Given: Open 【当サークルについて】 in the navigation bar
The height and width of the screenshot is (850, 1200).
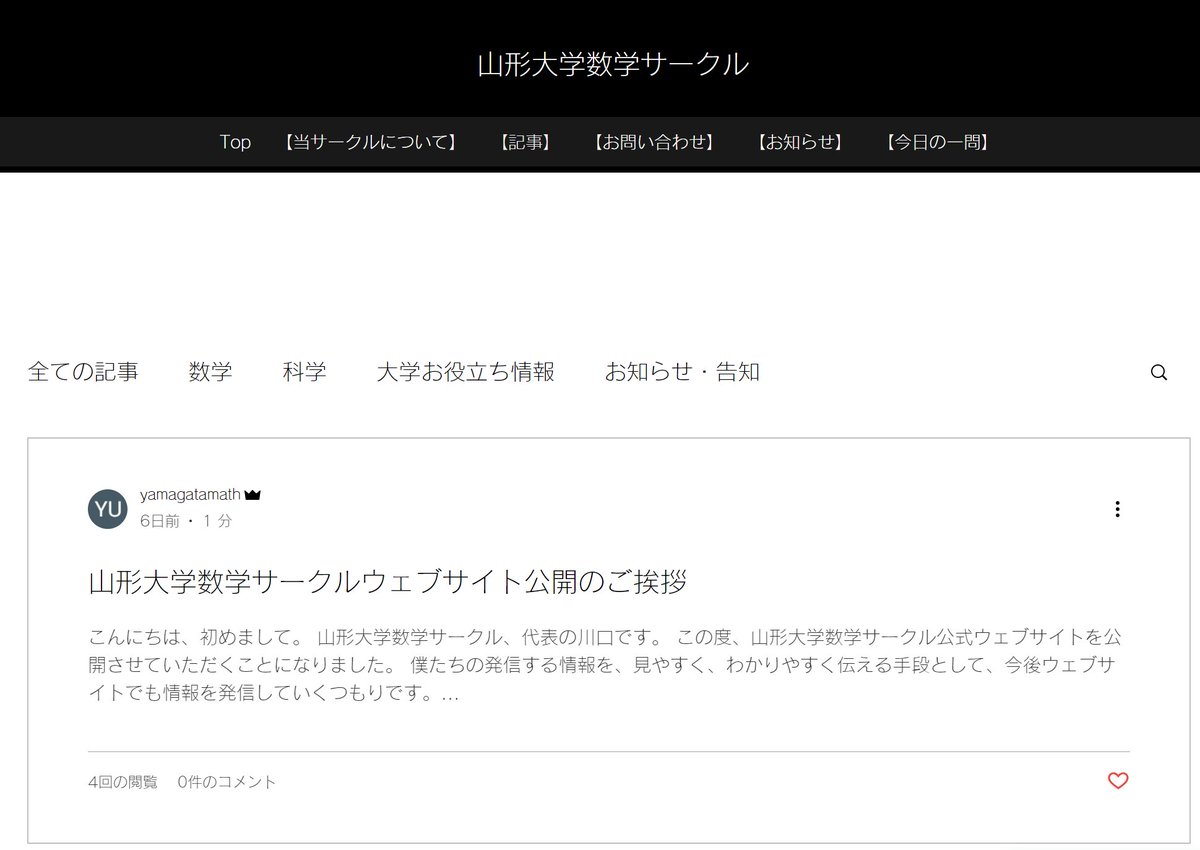Looking at the screenshot, I should tap(370, 142).
